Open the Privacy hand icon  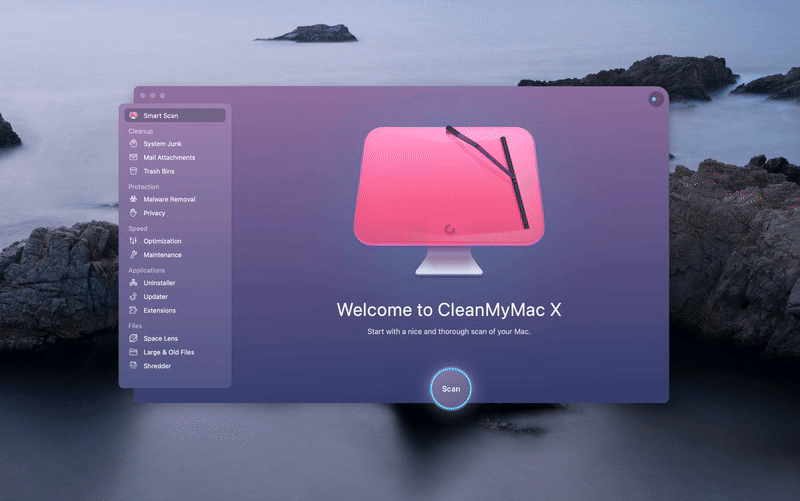[133, 213]
